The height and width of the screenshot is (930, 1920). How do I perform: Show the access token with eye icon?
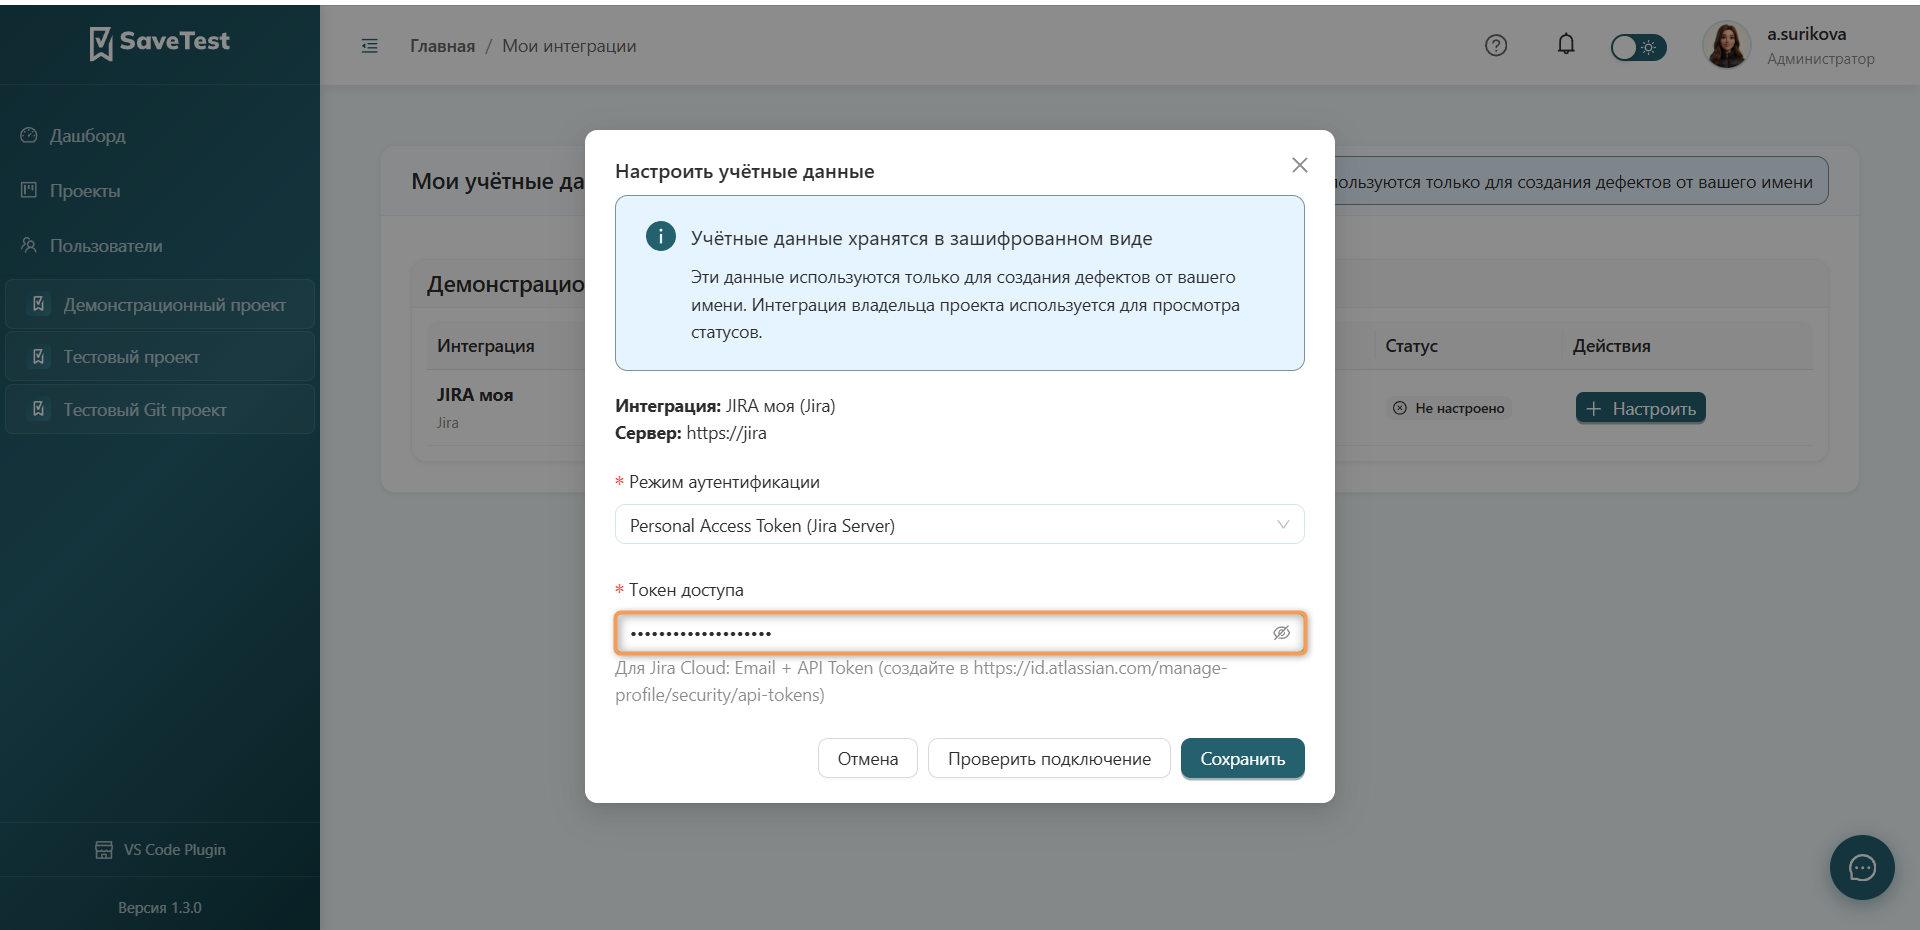coord(1281,633)
